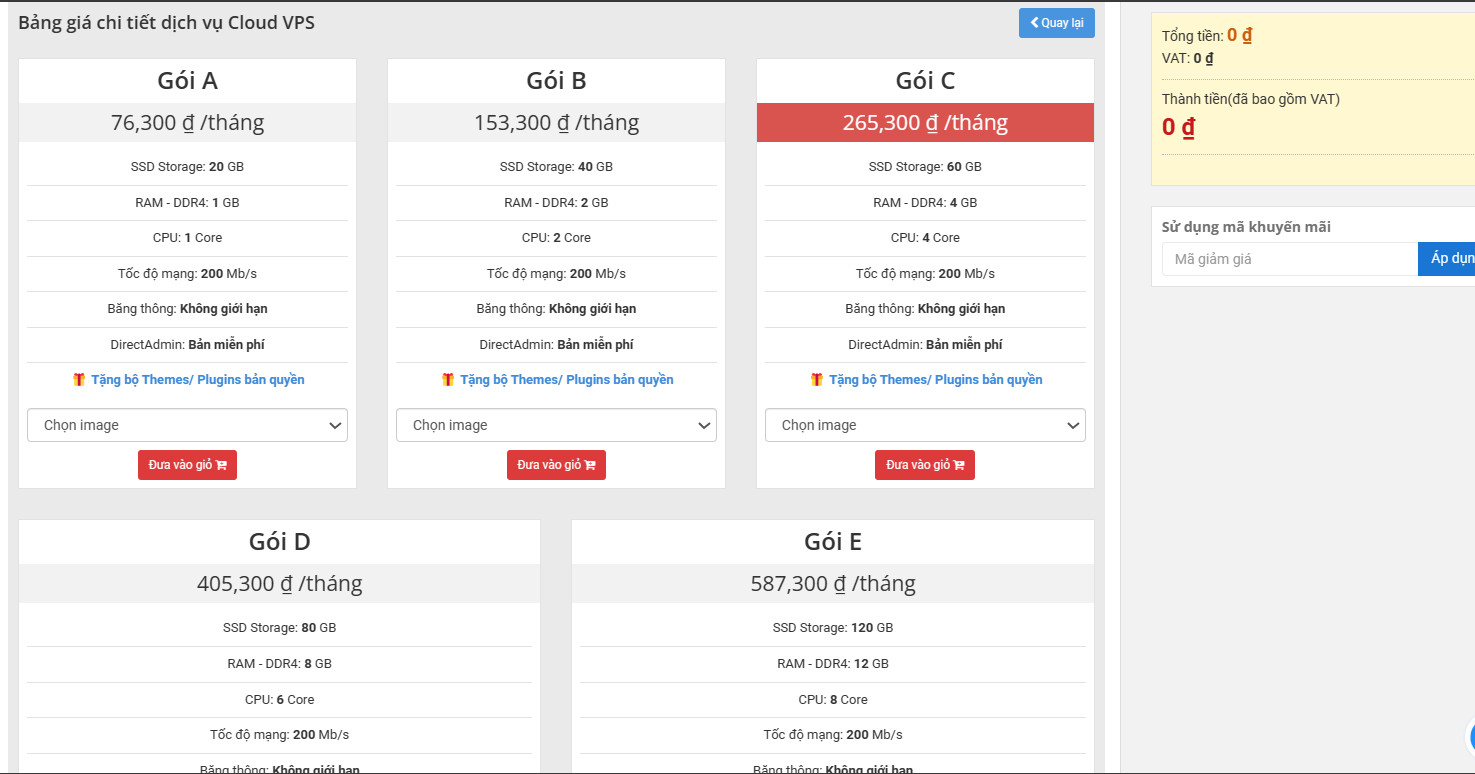This screenshot has height=774, width=1475.
Task: Click the Gói D package title
Action: (279, 542)
